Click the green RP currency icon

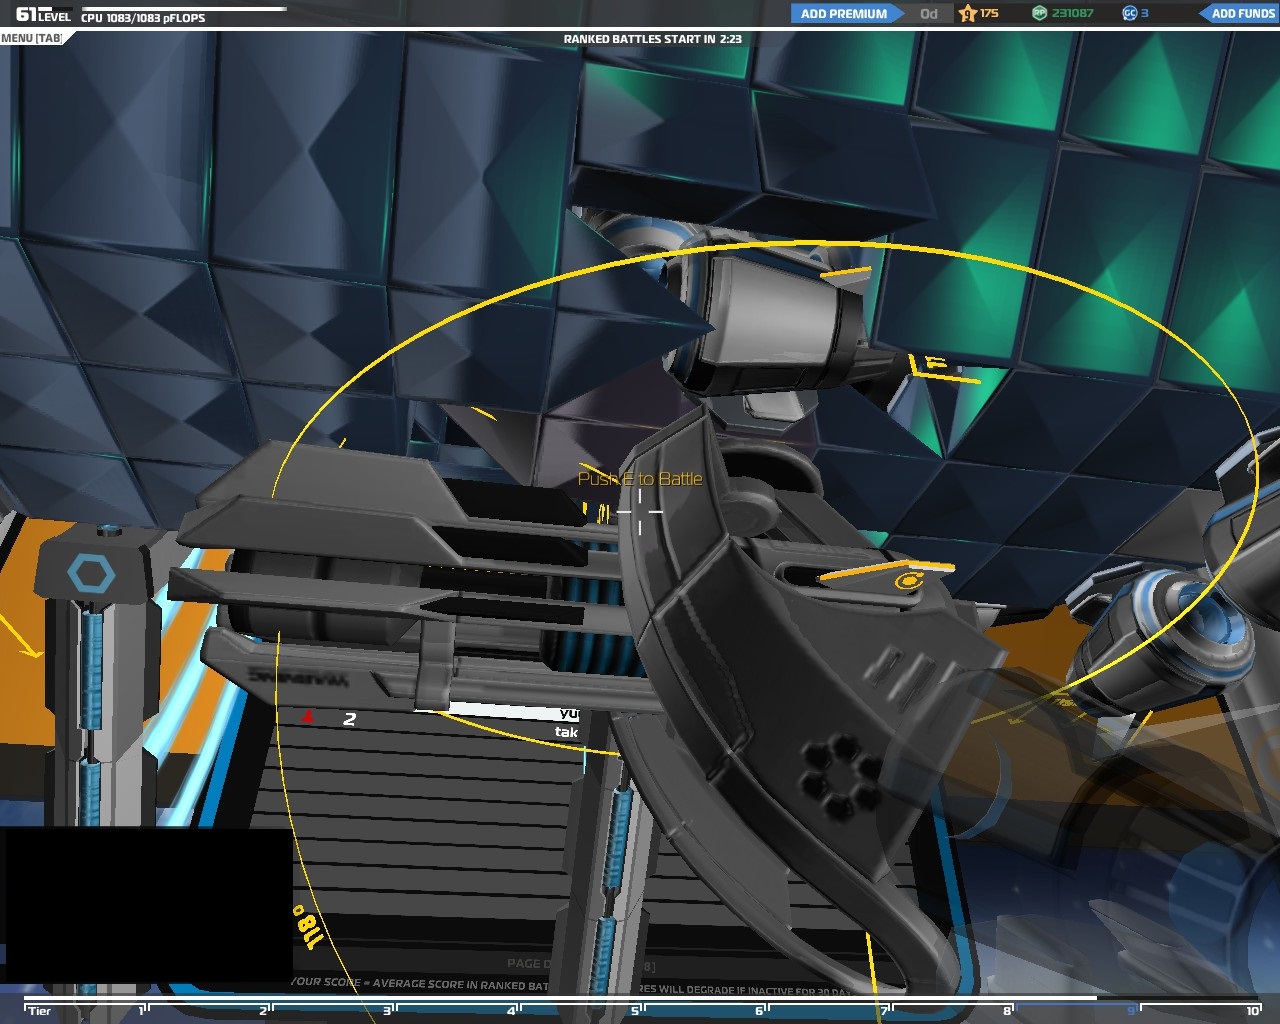tap(1039, 13)
